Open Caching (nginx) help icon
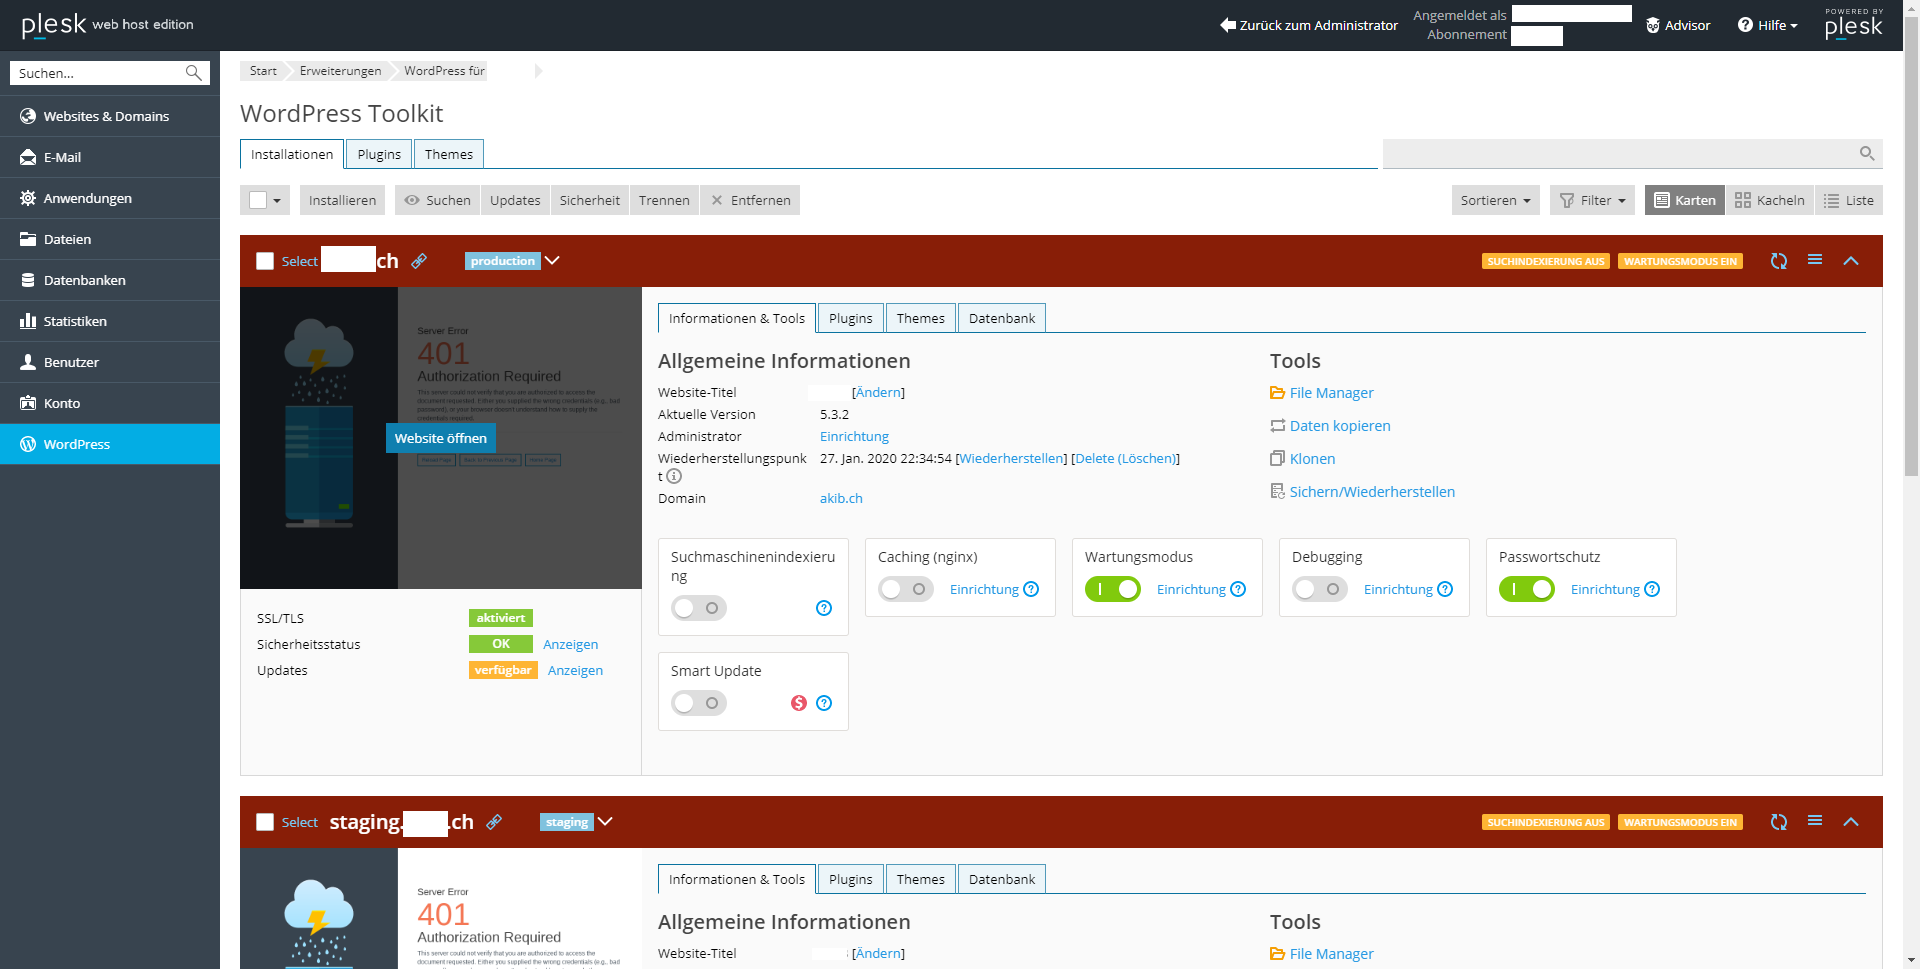This screenshot has height=969, width=1920. (x=1031, y=589)
